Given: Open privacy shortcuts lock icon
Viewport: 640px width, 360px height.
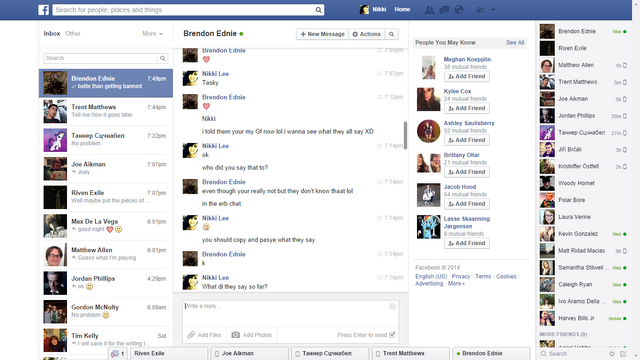Looking at the screenshot, I should coord(480,10).
